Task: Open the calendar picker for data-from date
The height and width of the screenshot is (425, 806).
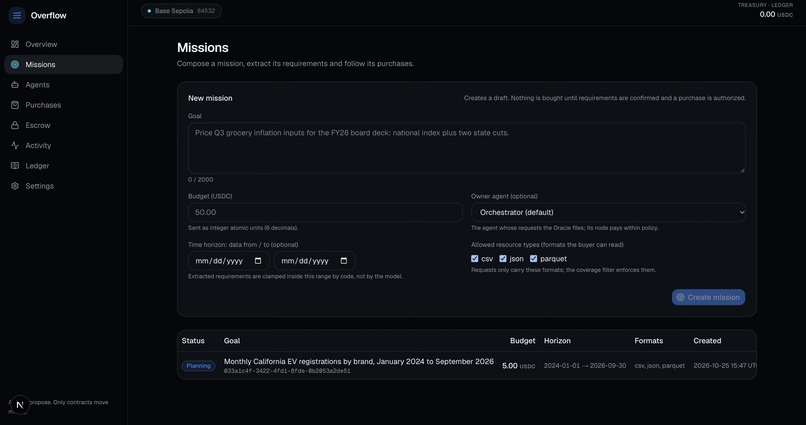Action: pyautogui.click(x=258, y=261)
